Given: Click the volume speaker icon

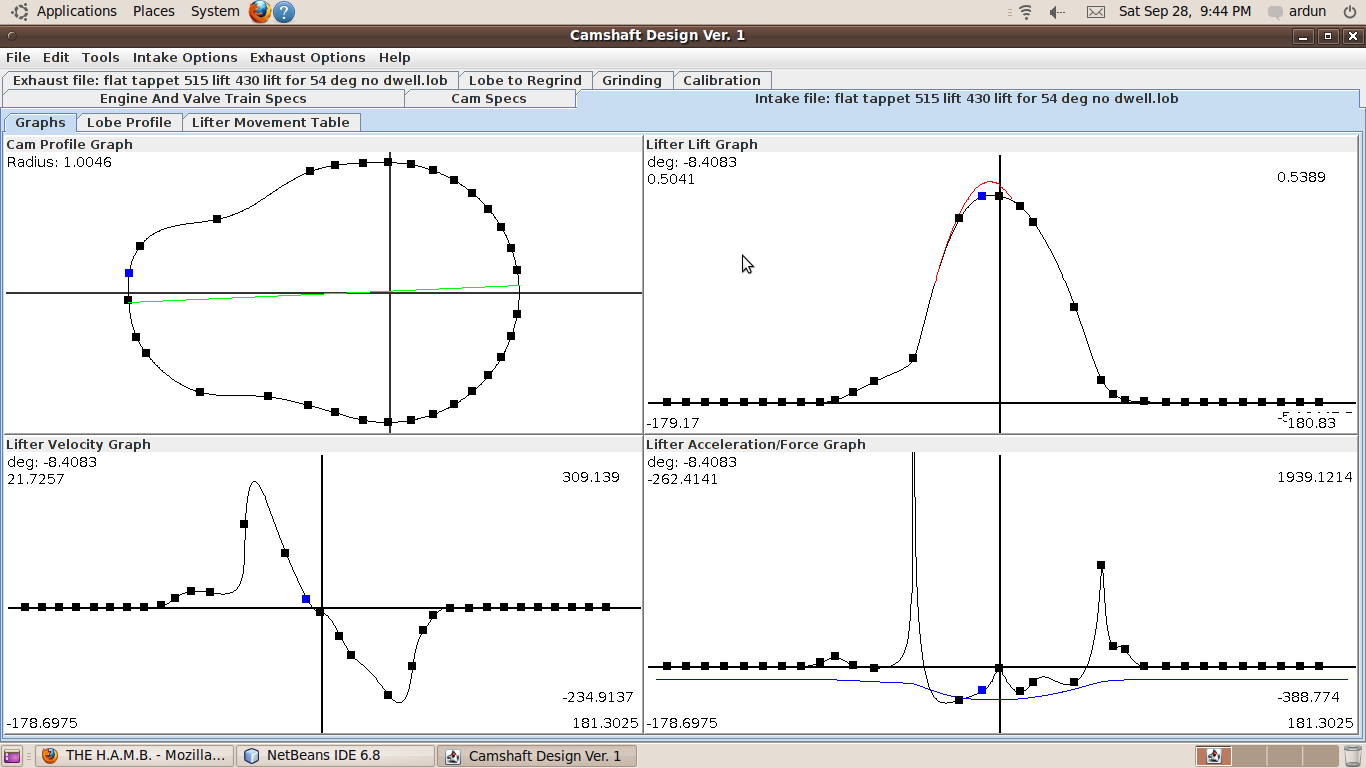Looking at the screenshot, I should point(1057,12).
